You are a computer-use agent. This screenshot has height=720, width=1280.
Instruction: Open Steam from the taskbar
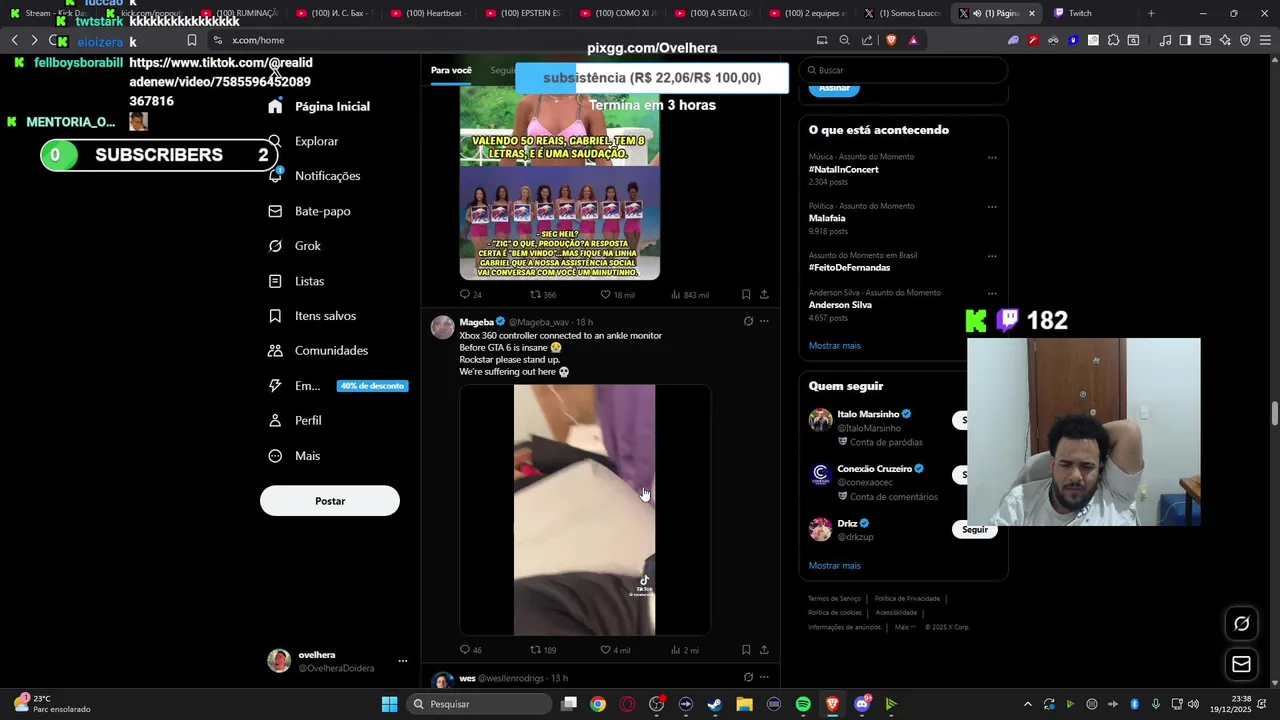tap(715, 704)
